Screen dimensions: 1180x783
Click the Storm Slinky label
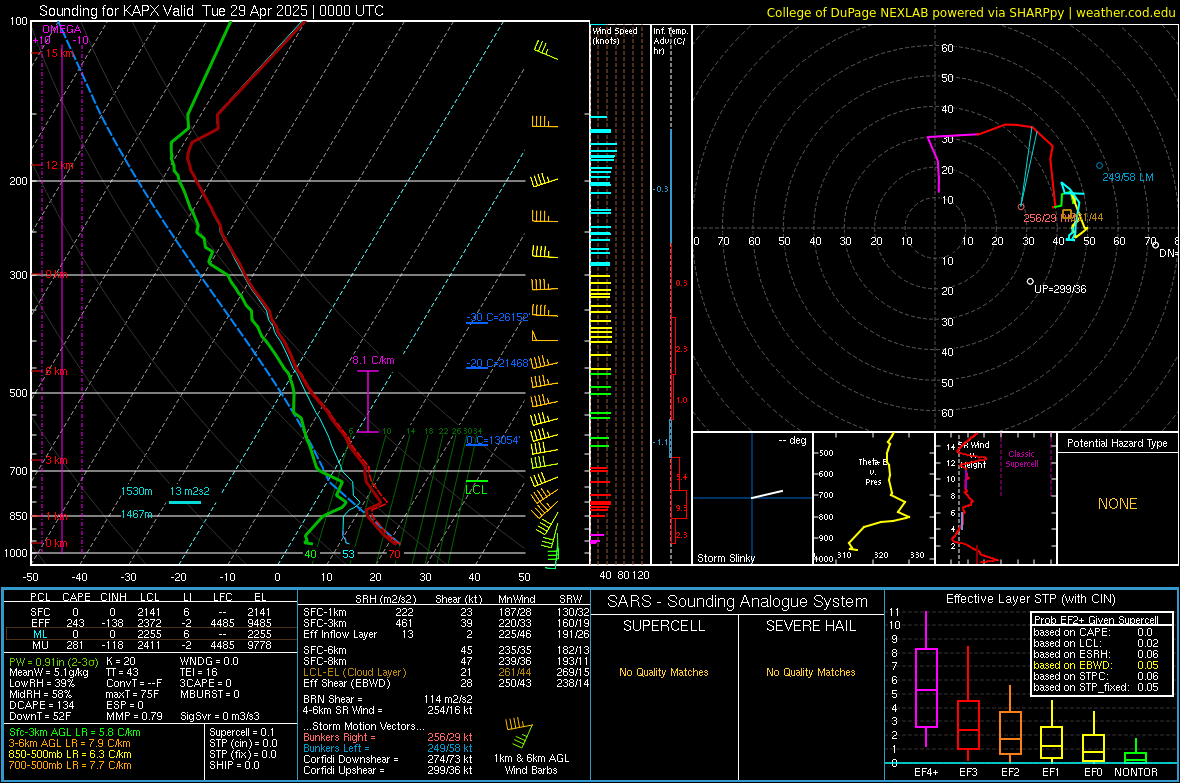click(x=725, y=558)
